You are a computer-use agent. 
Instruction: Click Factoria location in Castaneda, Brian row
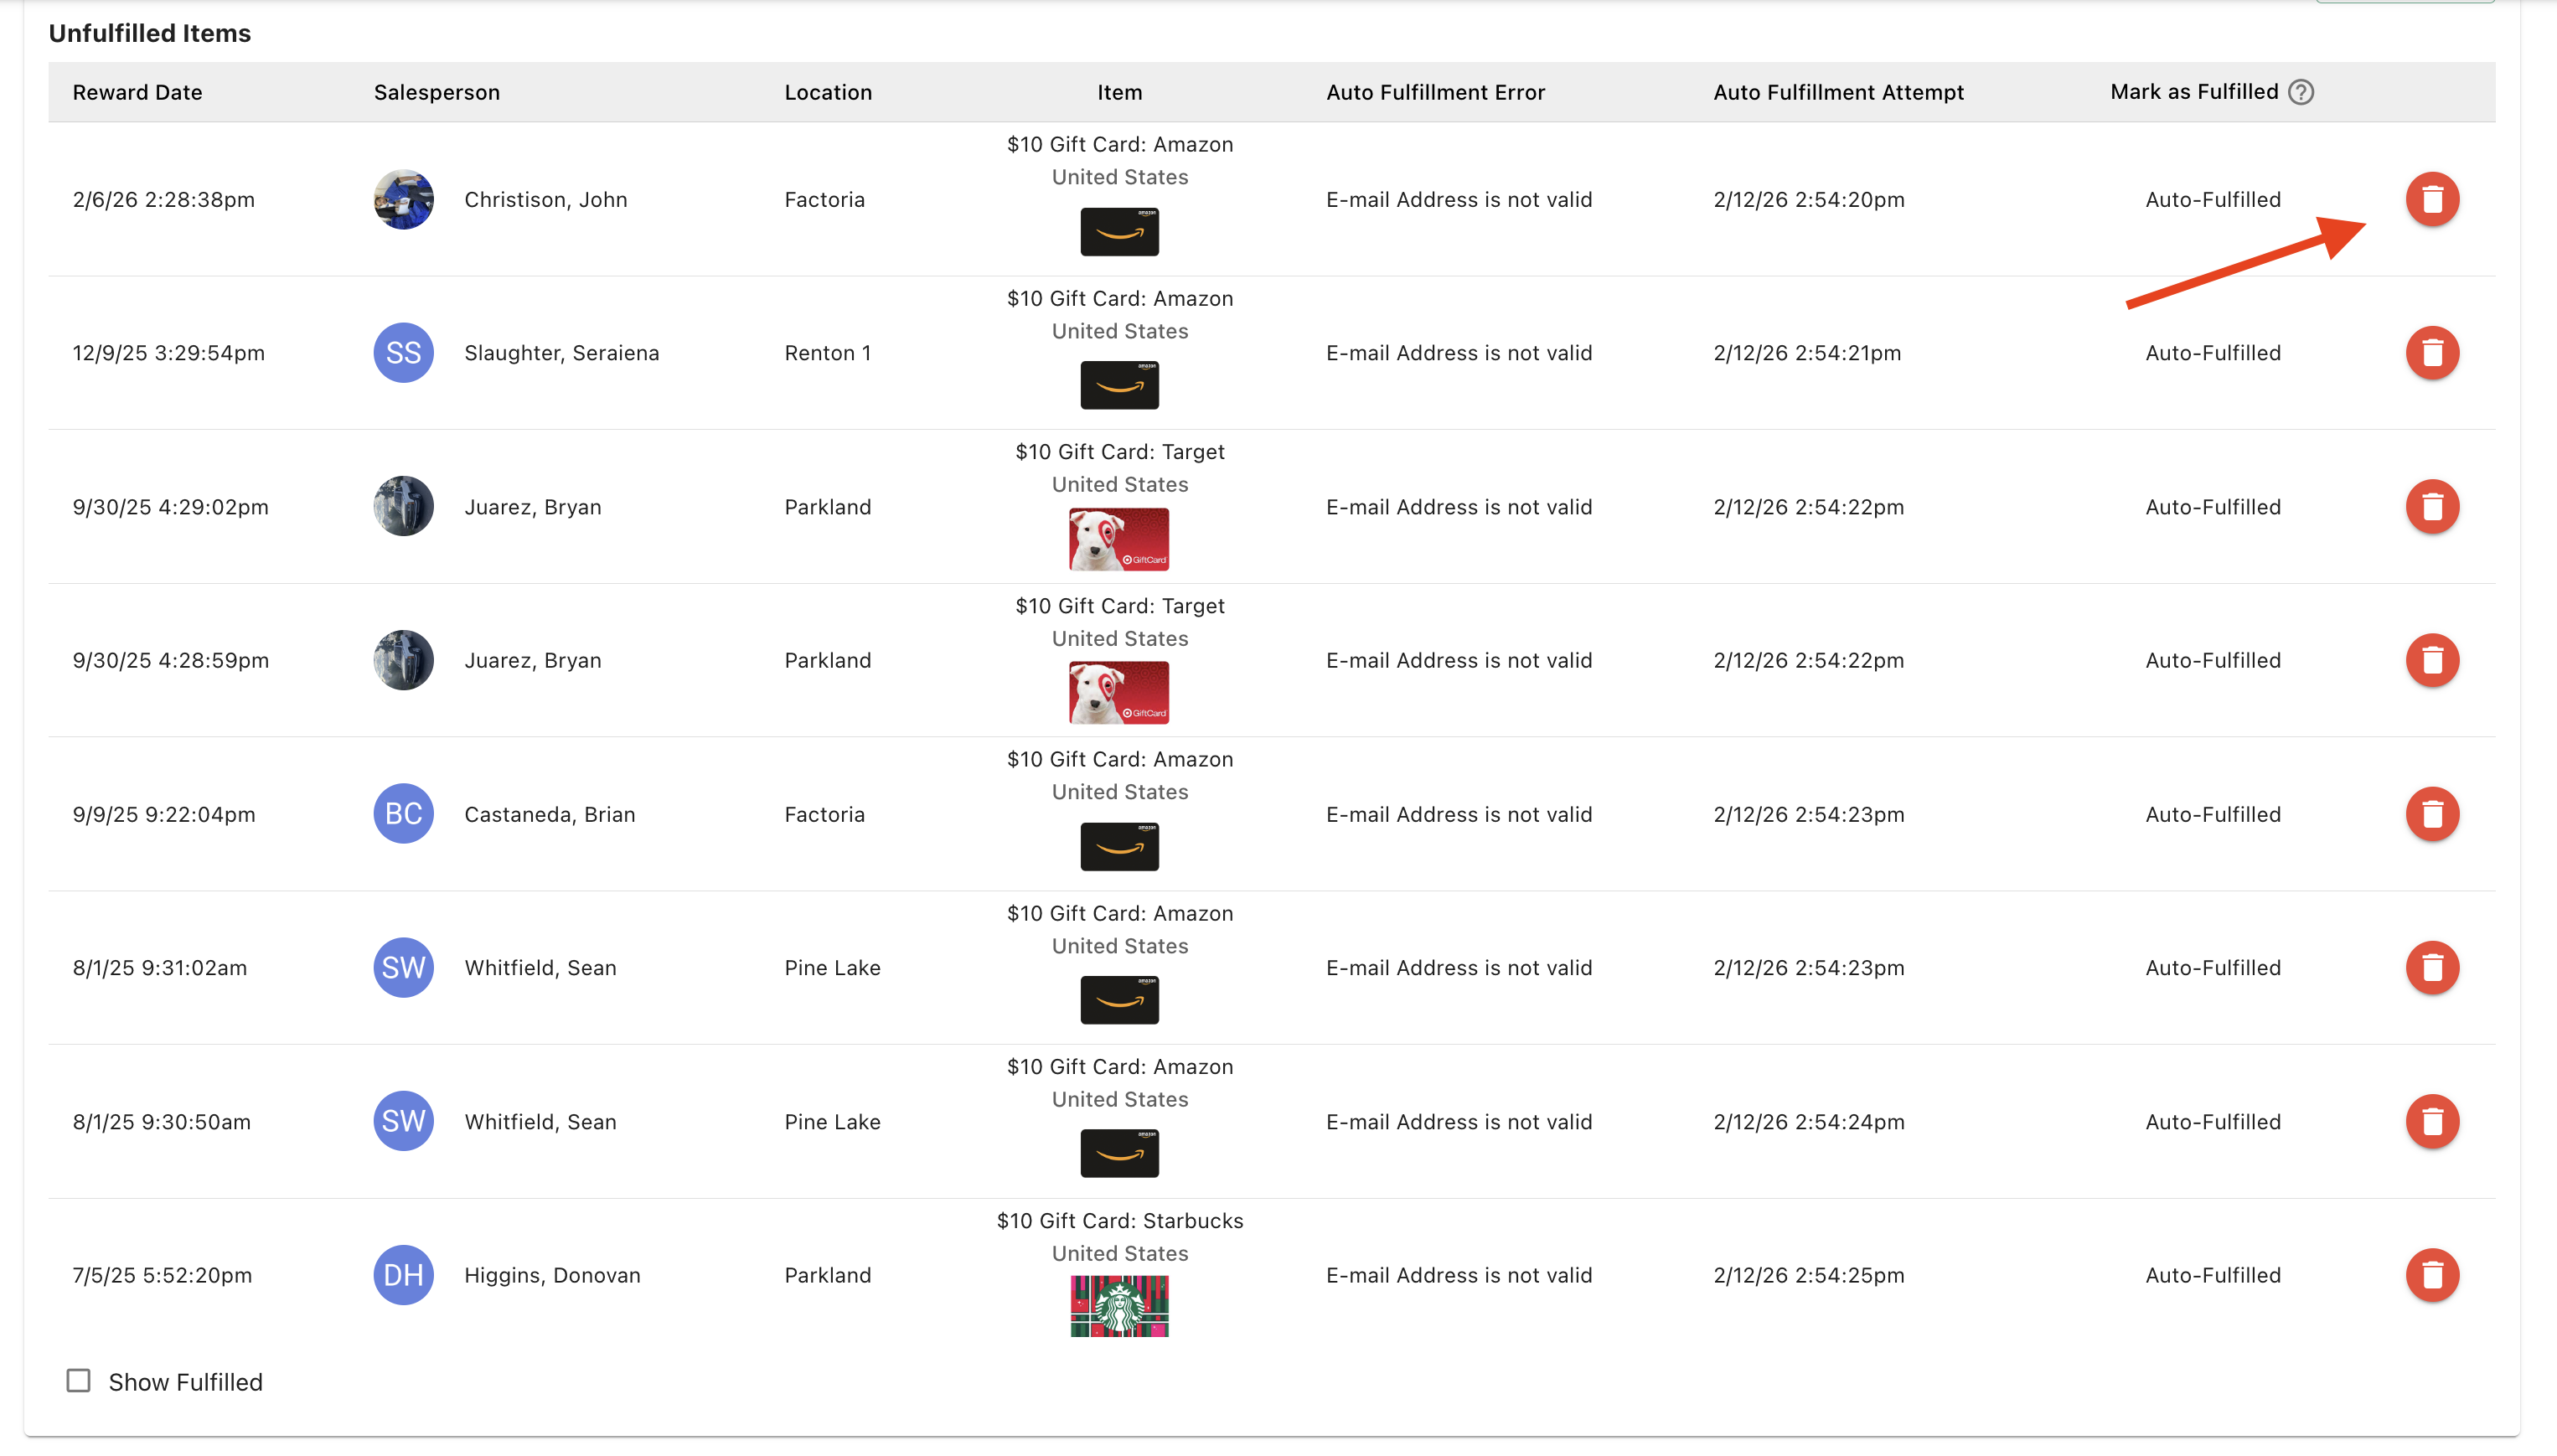(824, 815)
